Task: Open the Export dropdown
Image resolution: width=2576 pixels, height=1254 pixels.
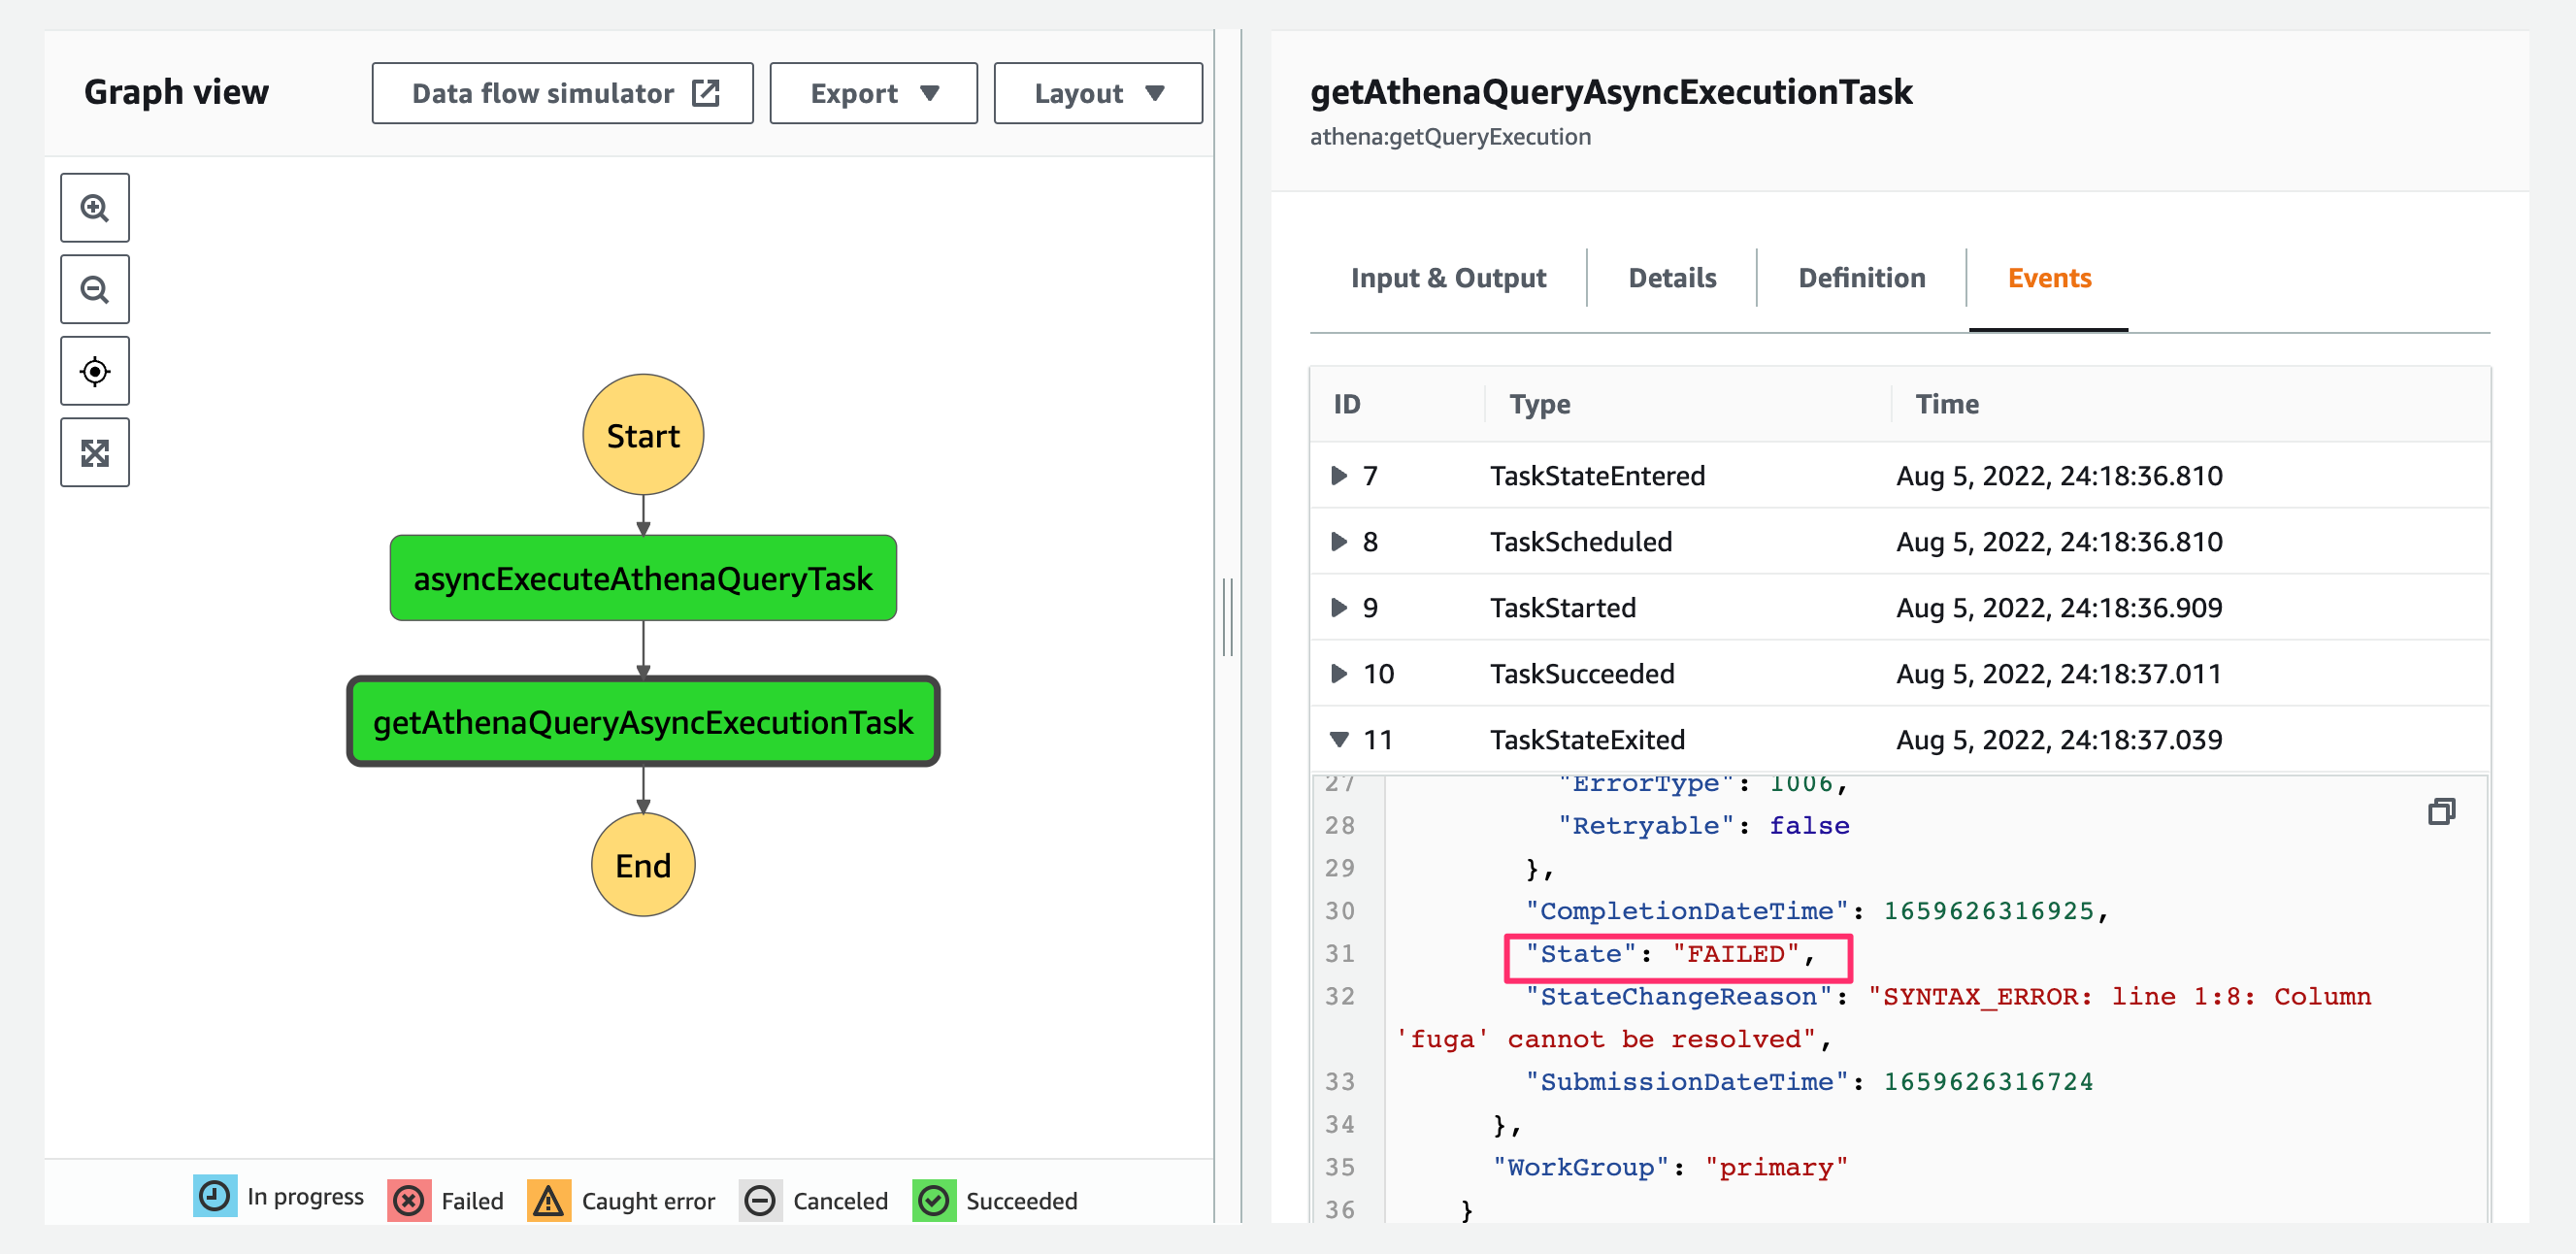Action: [873, 93]
